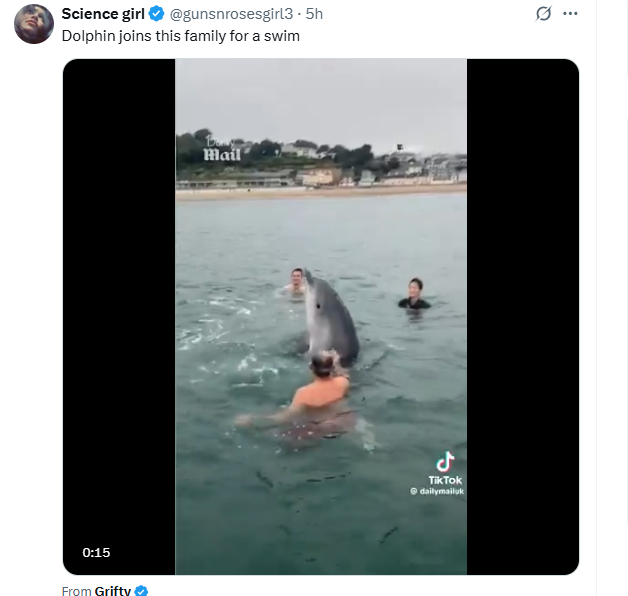Viewport: 628px width, 596px height.
Task: Play the video by clicking the dolphin
Action: tap(329, 317)
